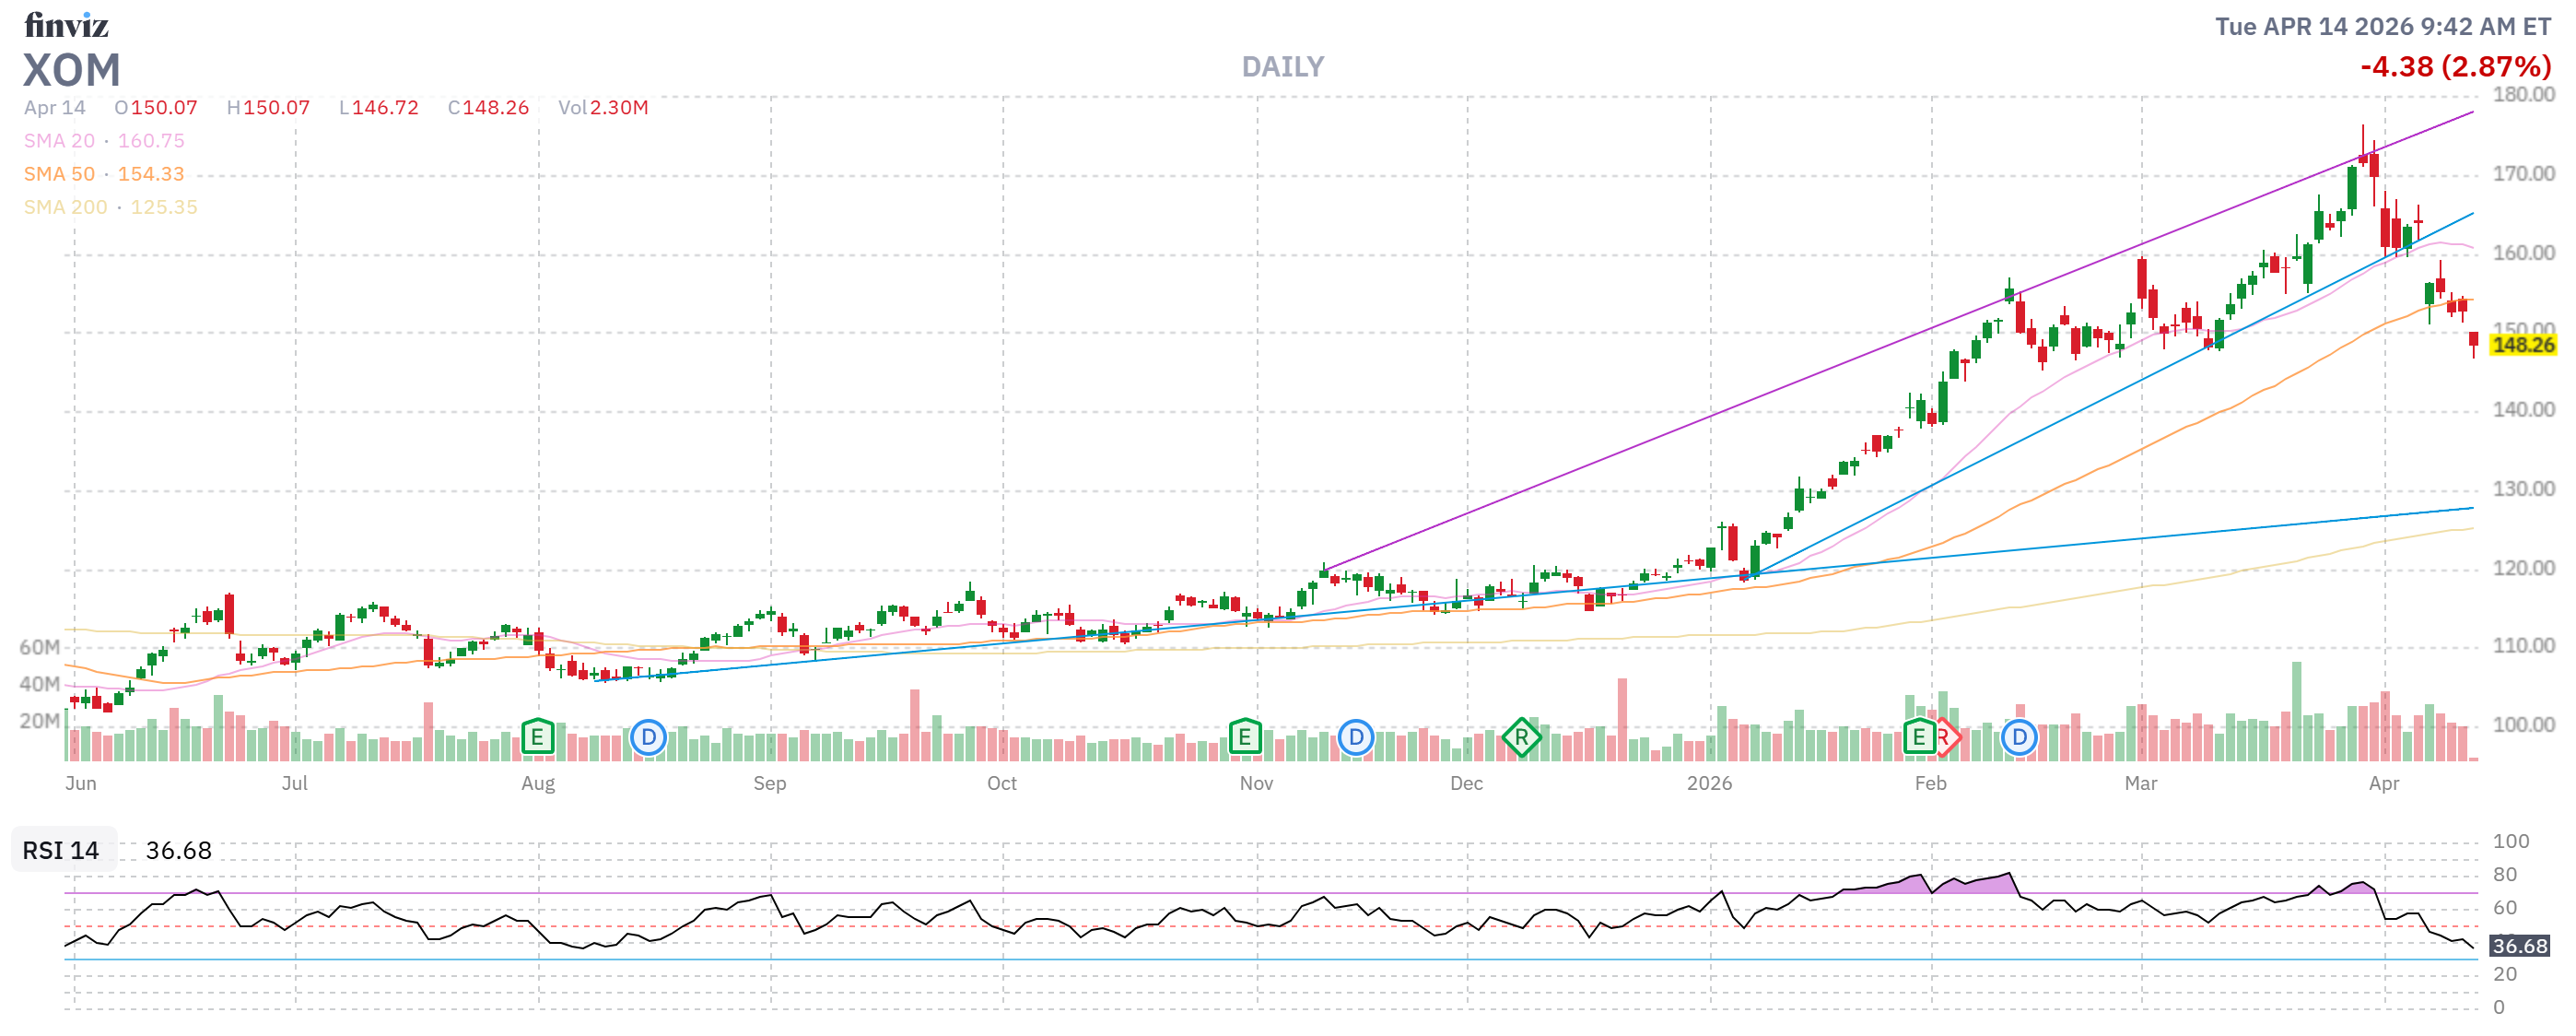Screen dimensions: 2576x1036
Task: Click the dividend D marker in mid-August
Action: click(x=648, y=738)
